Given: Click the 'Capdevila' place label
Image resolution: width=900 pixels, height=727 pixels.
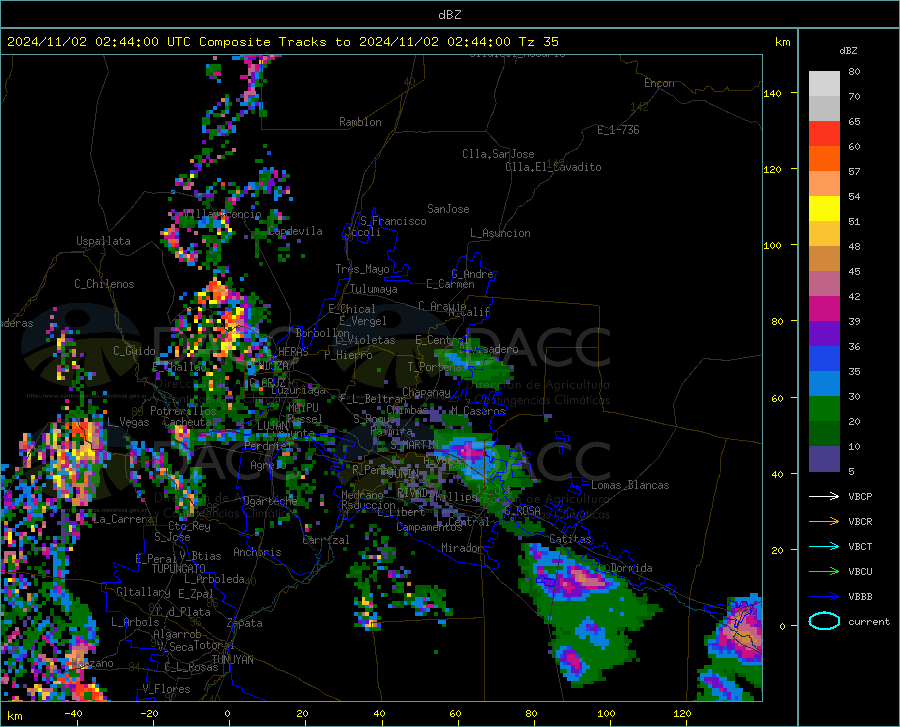Looking at the screenshot, I should 295,231.
